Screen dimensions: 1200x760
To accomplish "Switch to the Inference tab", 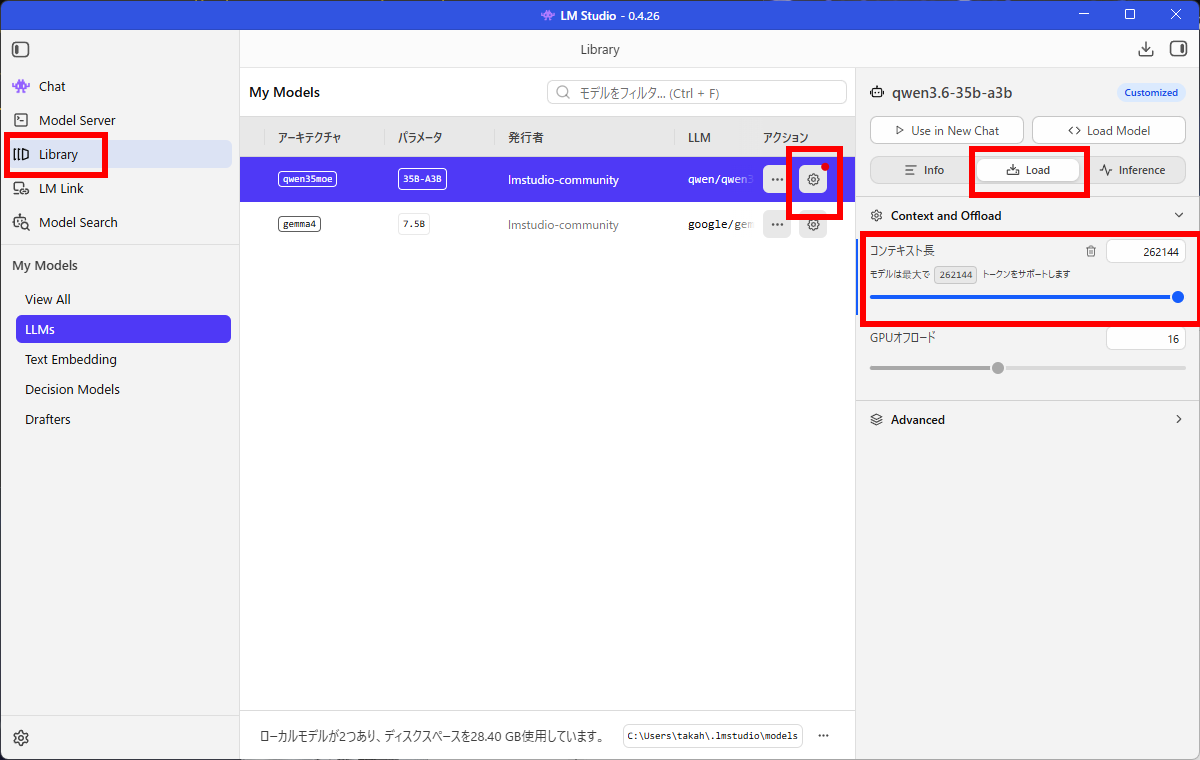I will 1132,170.
